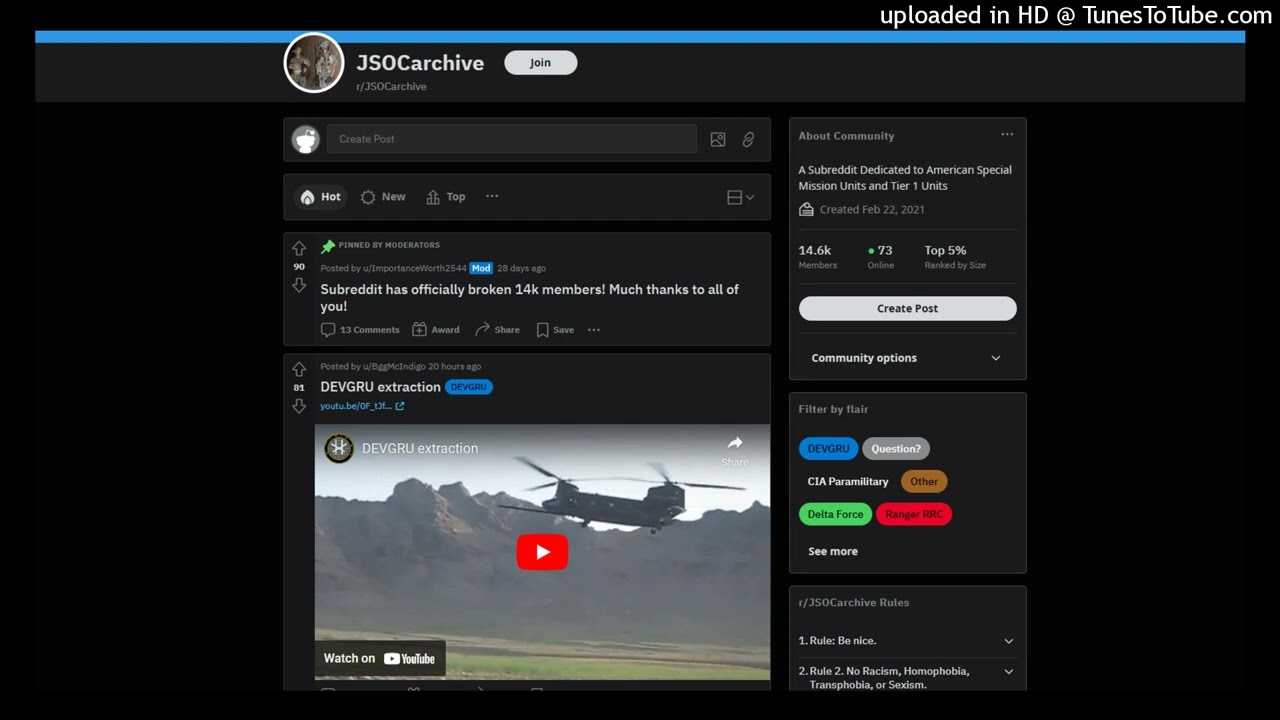Image resolution: width=1280 pixels, height=720 pixels.
Task: Click the link attach icon in Create Post
Action: (748, 140)
